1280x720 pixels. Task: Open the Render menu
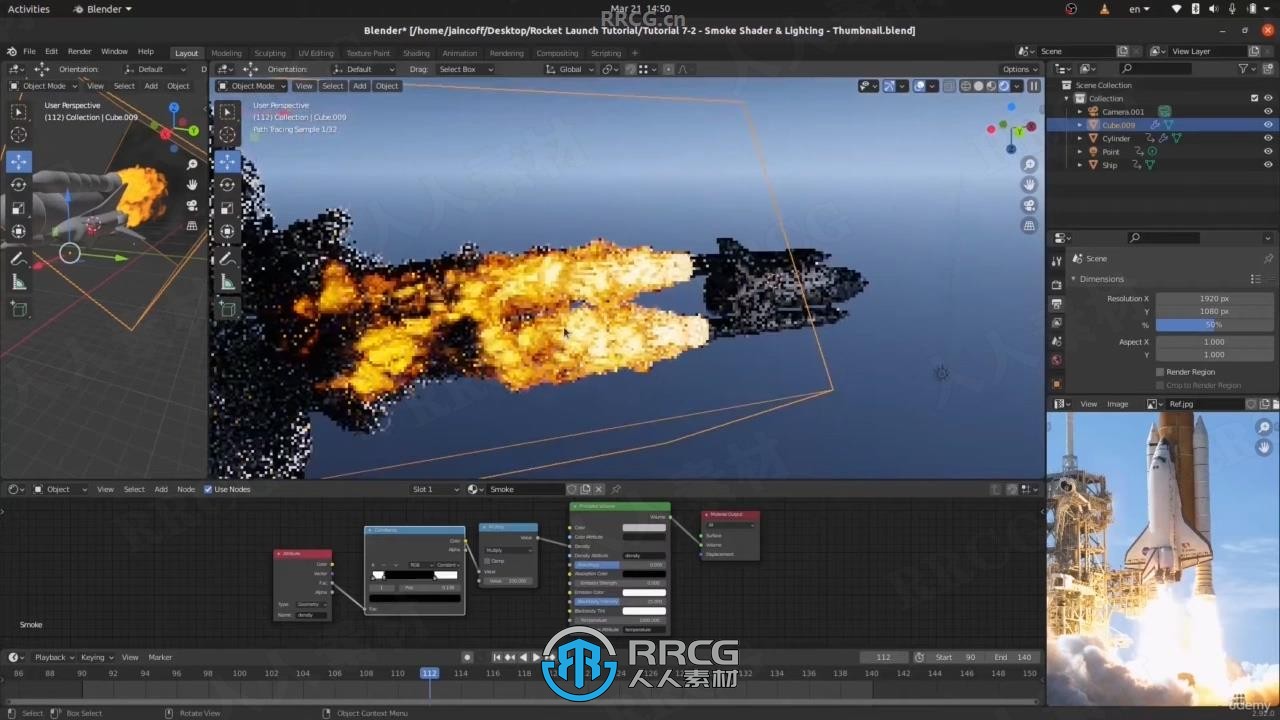click(79, 51)
